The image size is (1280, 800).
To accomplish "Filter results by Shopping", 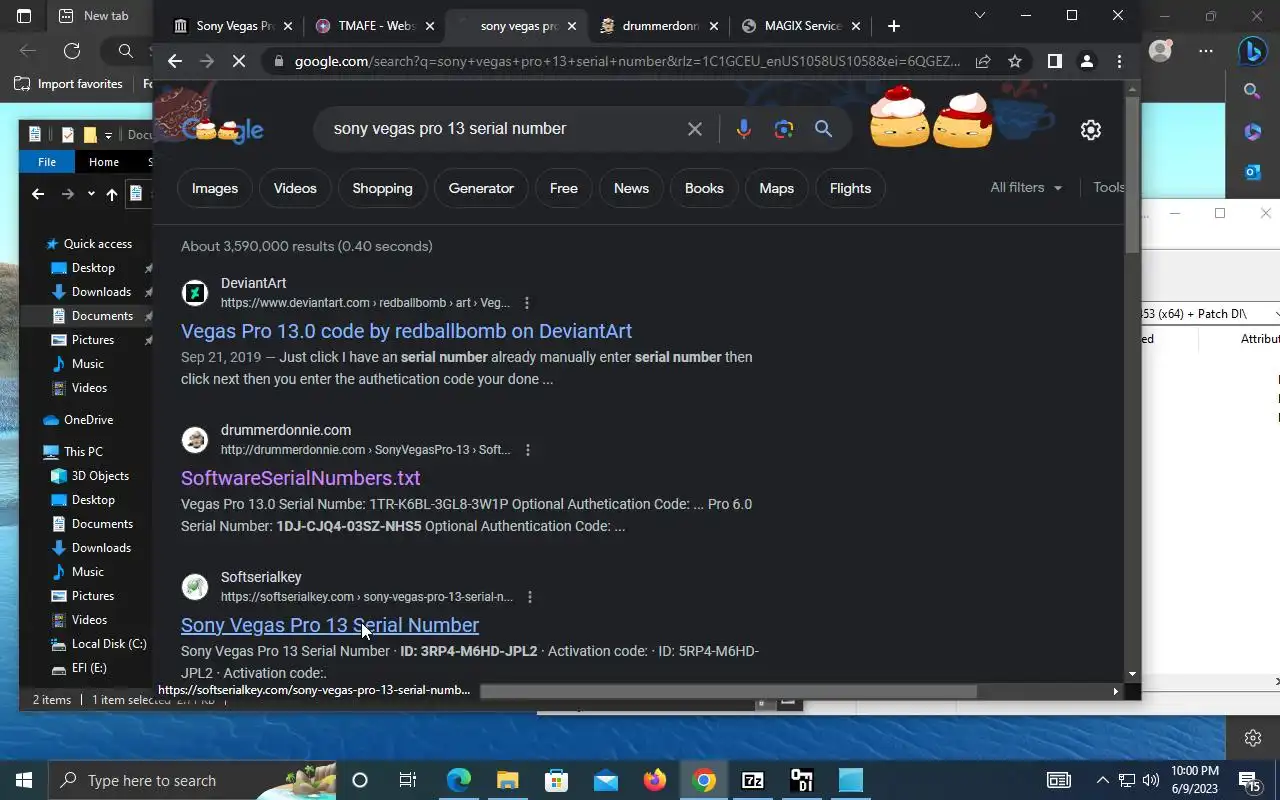I will [382, 188].
